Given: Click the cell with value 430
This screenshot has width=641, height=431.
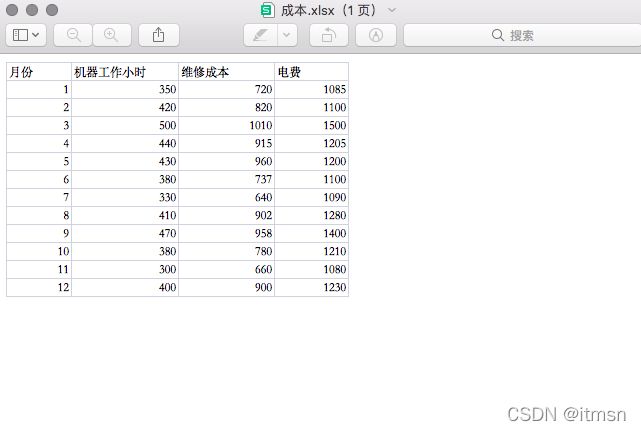Looking at the screenshot, I should coord(125,162).
